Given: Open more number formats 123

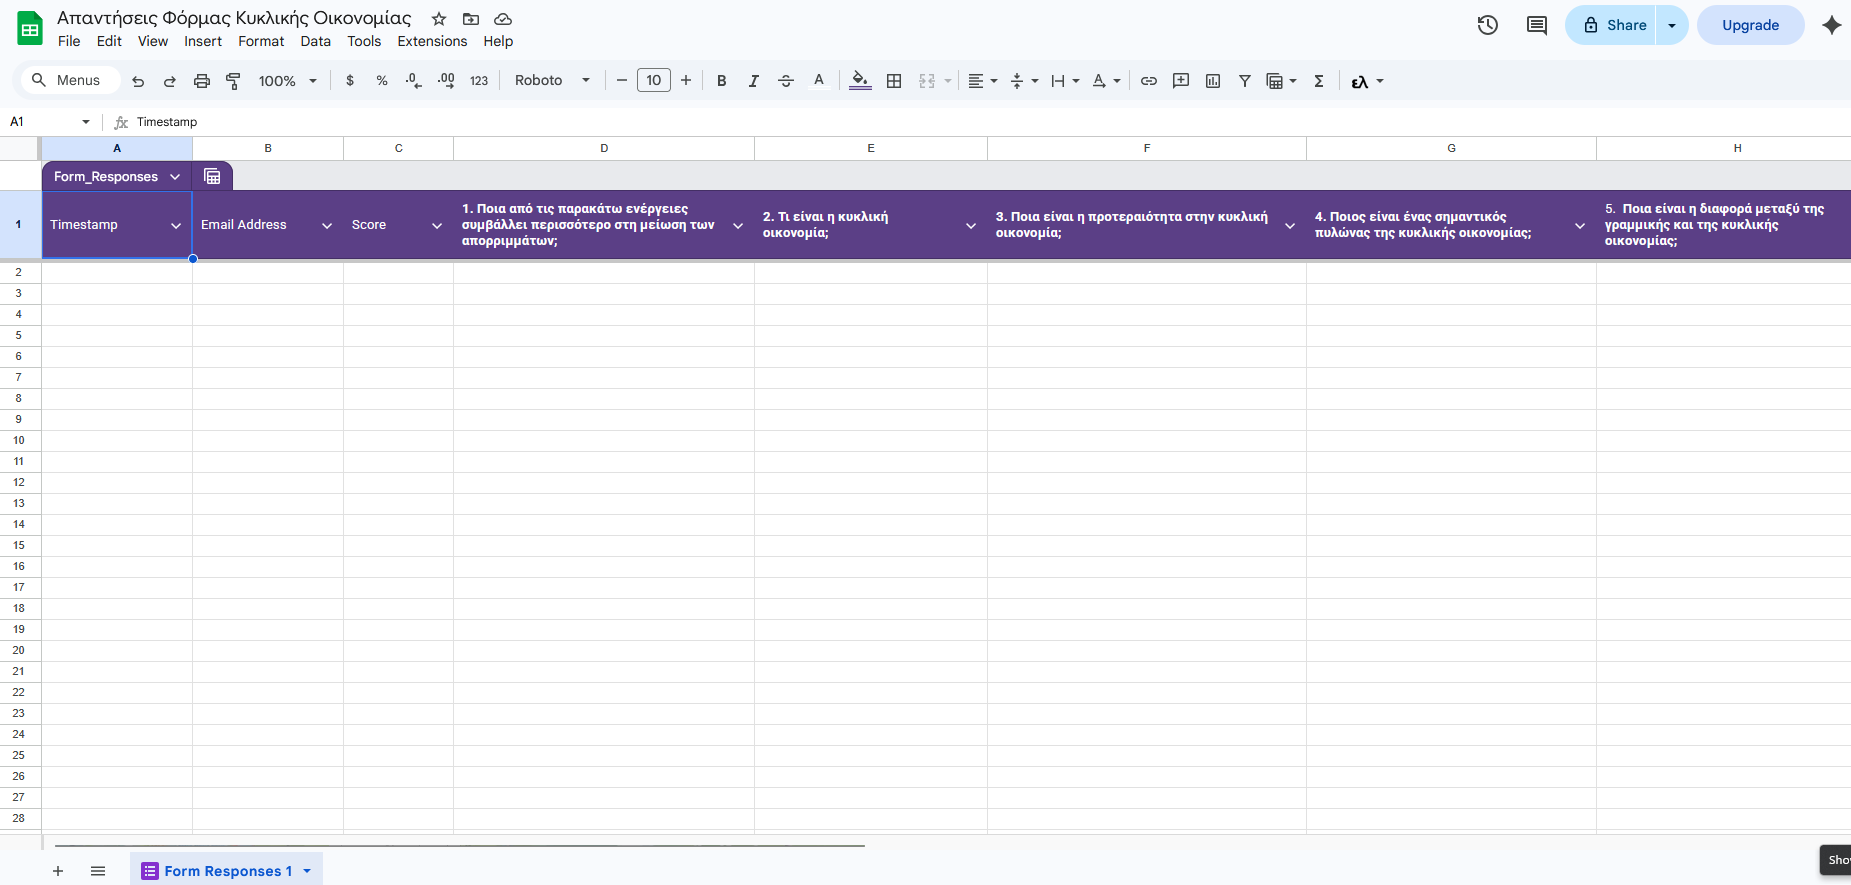Looking at the screenshot, I should 479,81.
